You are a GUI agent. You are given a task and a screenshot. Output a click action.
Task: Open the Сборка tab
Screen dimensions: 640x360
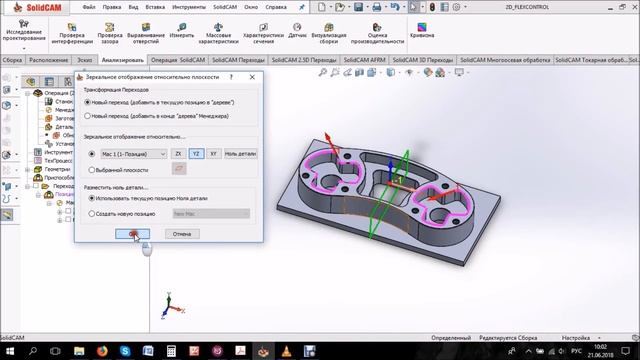tap(12, 60)
